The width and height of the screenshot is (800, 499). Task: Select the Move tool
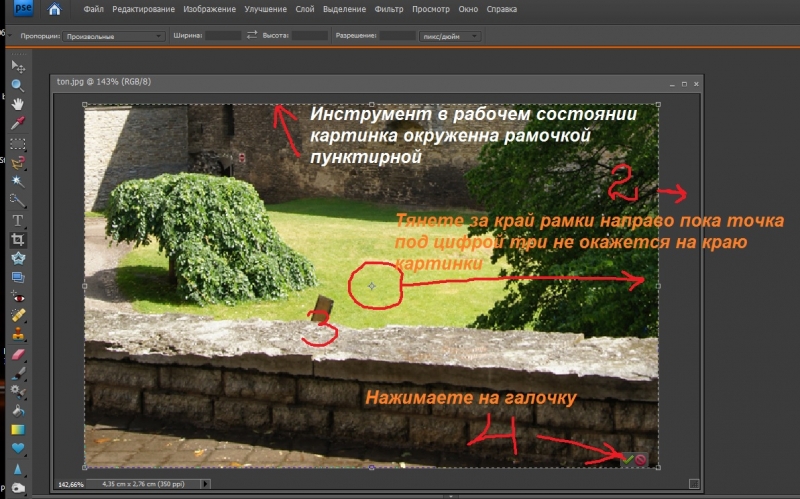click(x=17, y=66)
